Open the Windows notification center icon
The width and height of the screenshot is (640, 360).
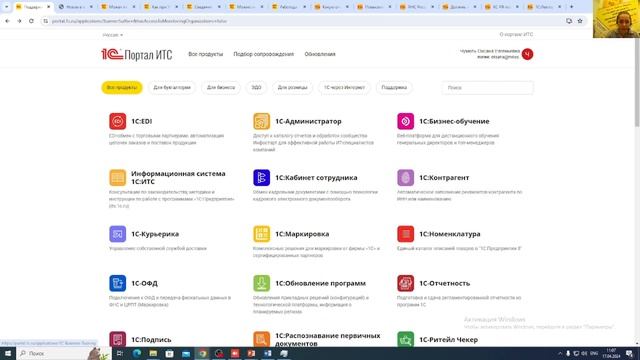click(630, 353)
